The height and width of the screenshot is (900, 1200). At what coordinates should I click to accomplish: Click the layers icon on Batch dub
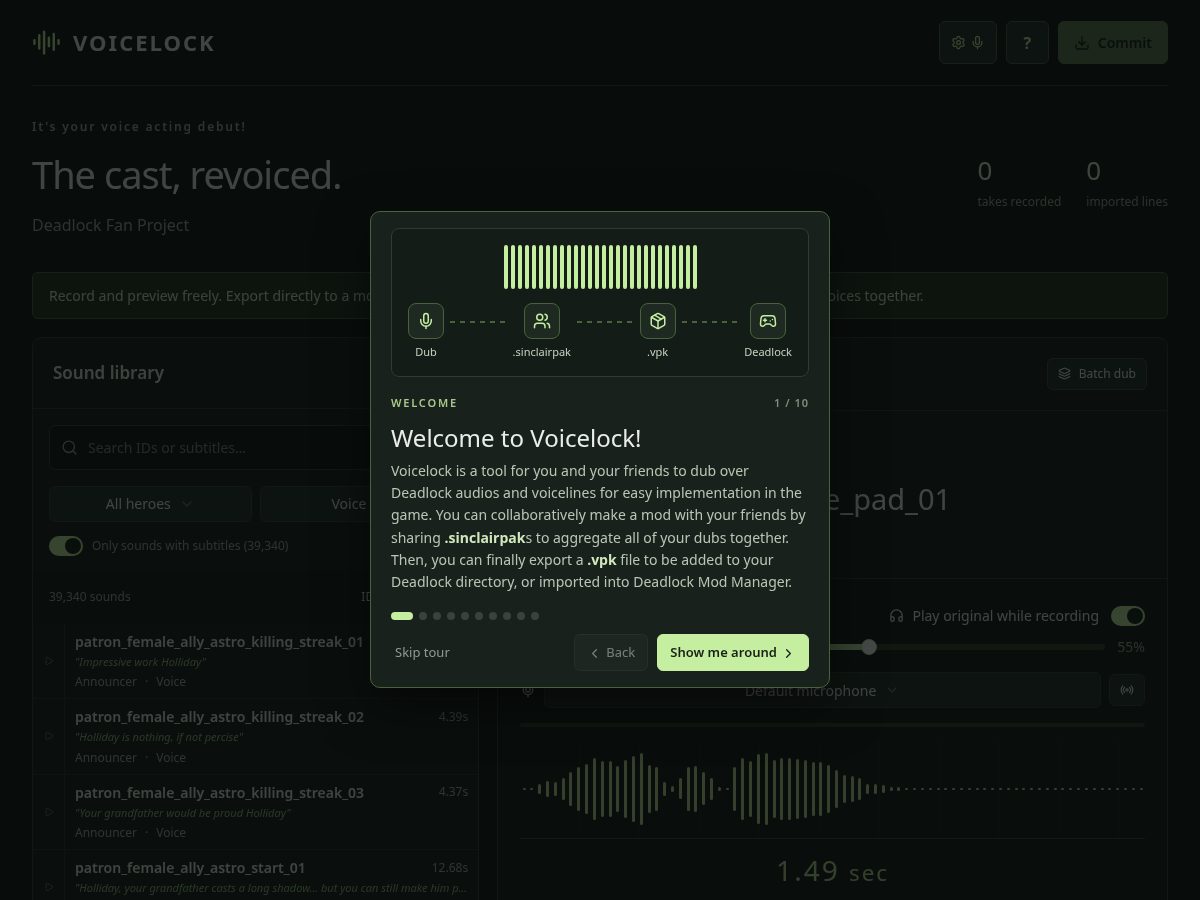coord(1065,373)
